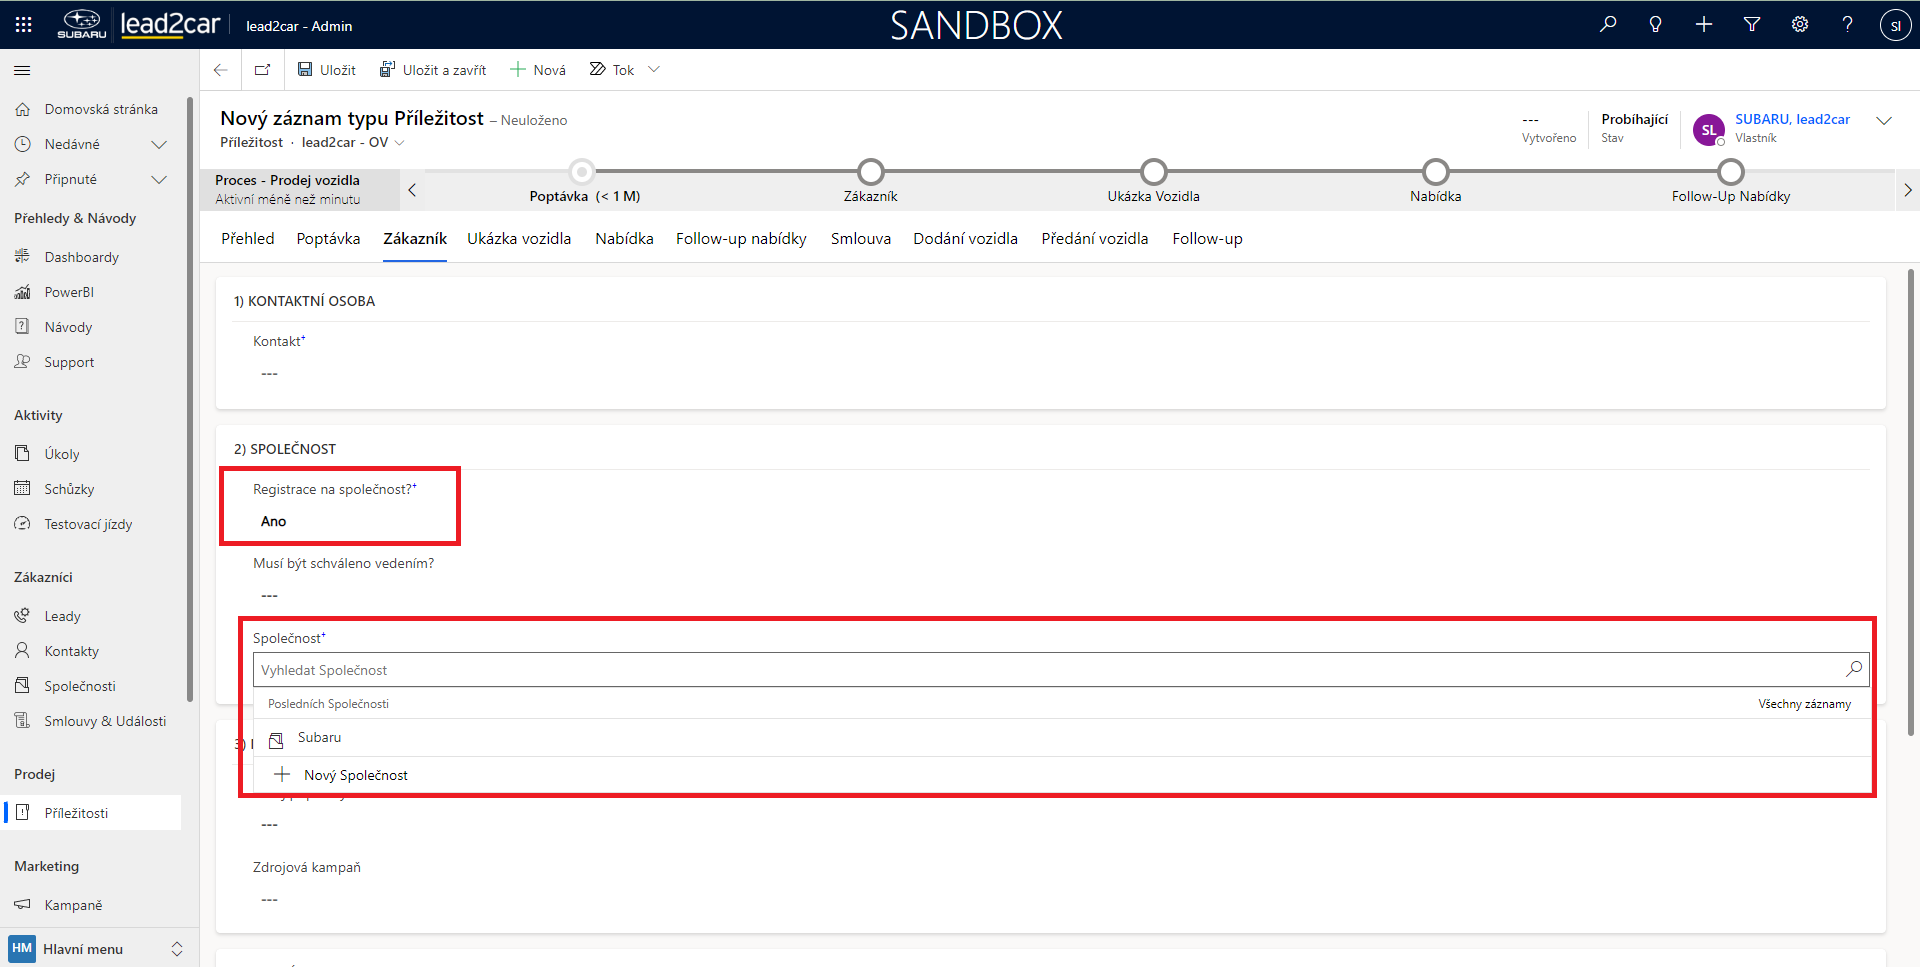Toggle the 'Registrace na společnost?' value Ano
The image size is (1920, 967).
(273, 521)
